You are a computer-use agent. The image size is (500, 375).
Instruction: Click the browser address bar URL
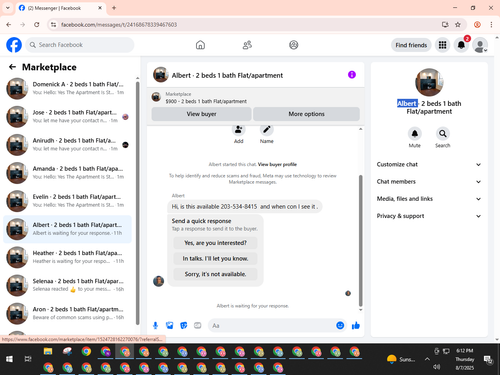click(119, 24)
